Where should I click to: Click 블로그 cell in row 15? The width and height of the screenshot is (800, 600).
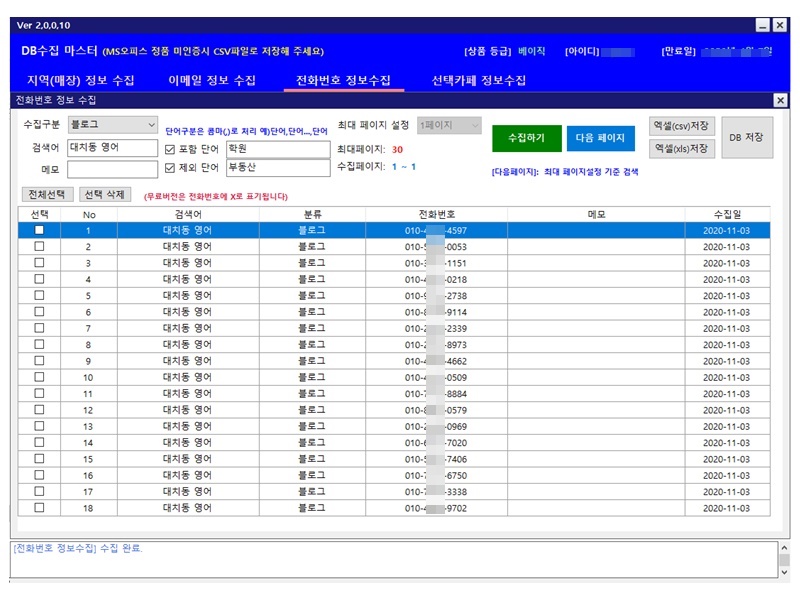tap(312, 459)
